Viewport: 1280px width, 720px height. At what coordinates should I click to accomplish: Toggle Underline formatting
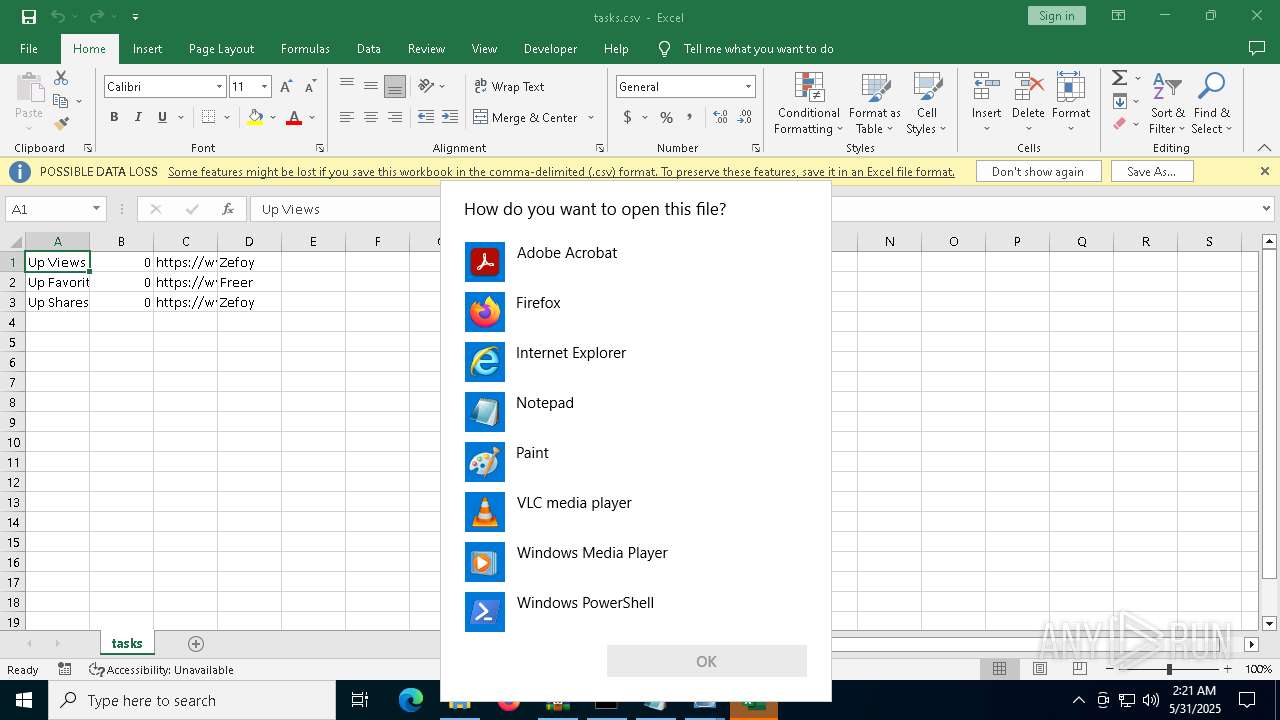click(162, 117)
